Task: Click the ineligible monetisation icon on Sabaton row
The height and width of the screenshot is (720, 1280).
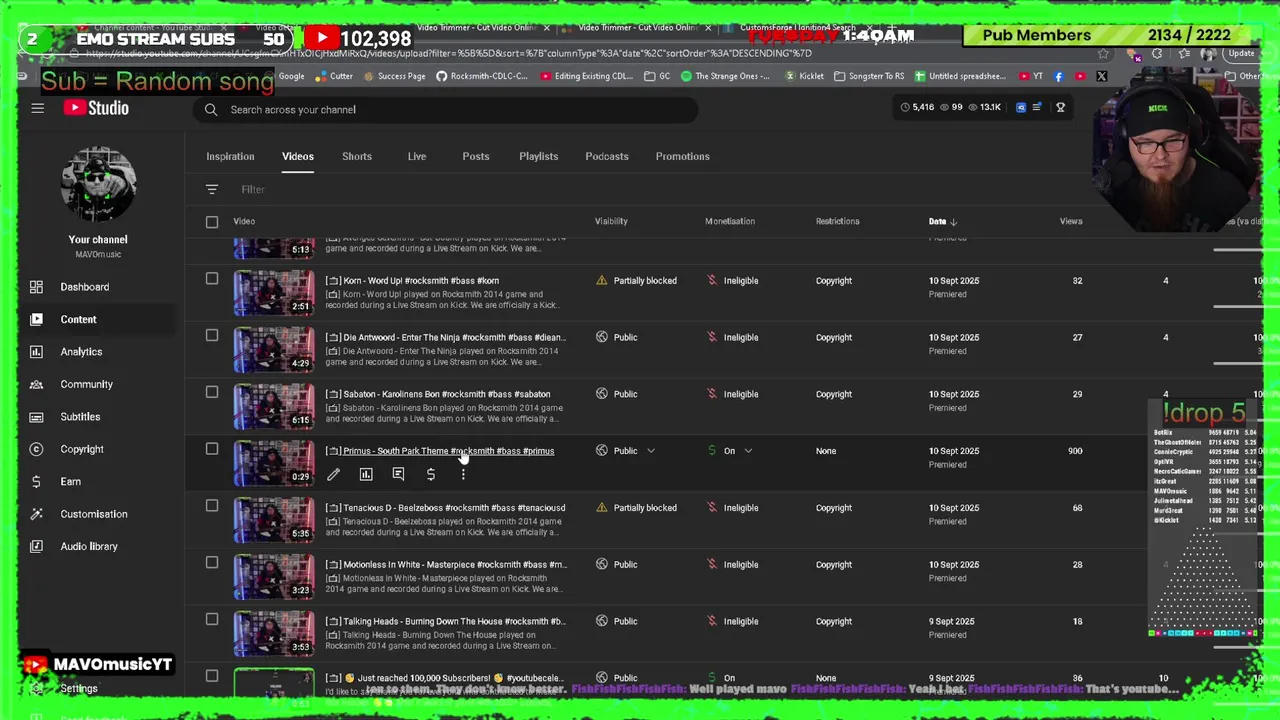Action: pyautogui.click(x=712, y=394)
